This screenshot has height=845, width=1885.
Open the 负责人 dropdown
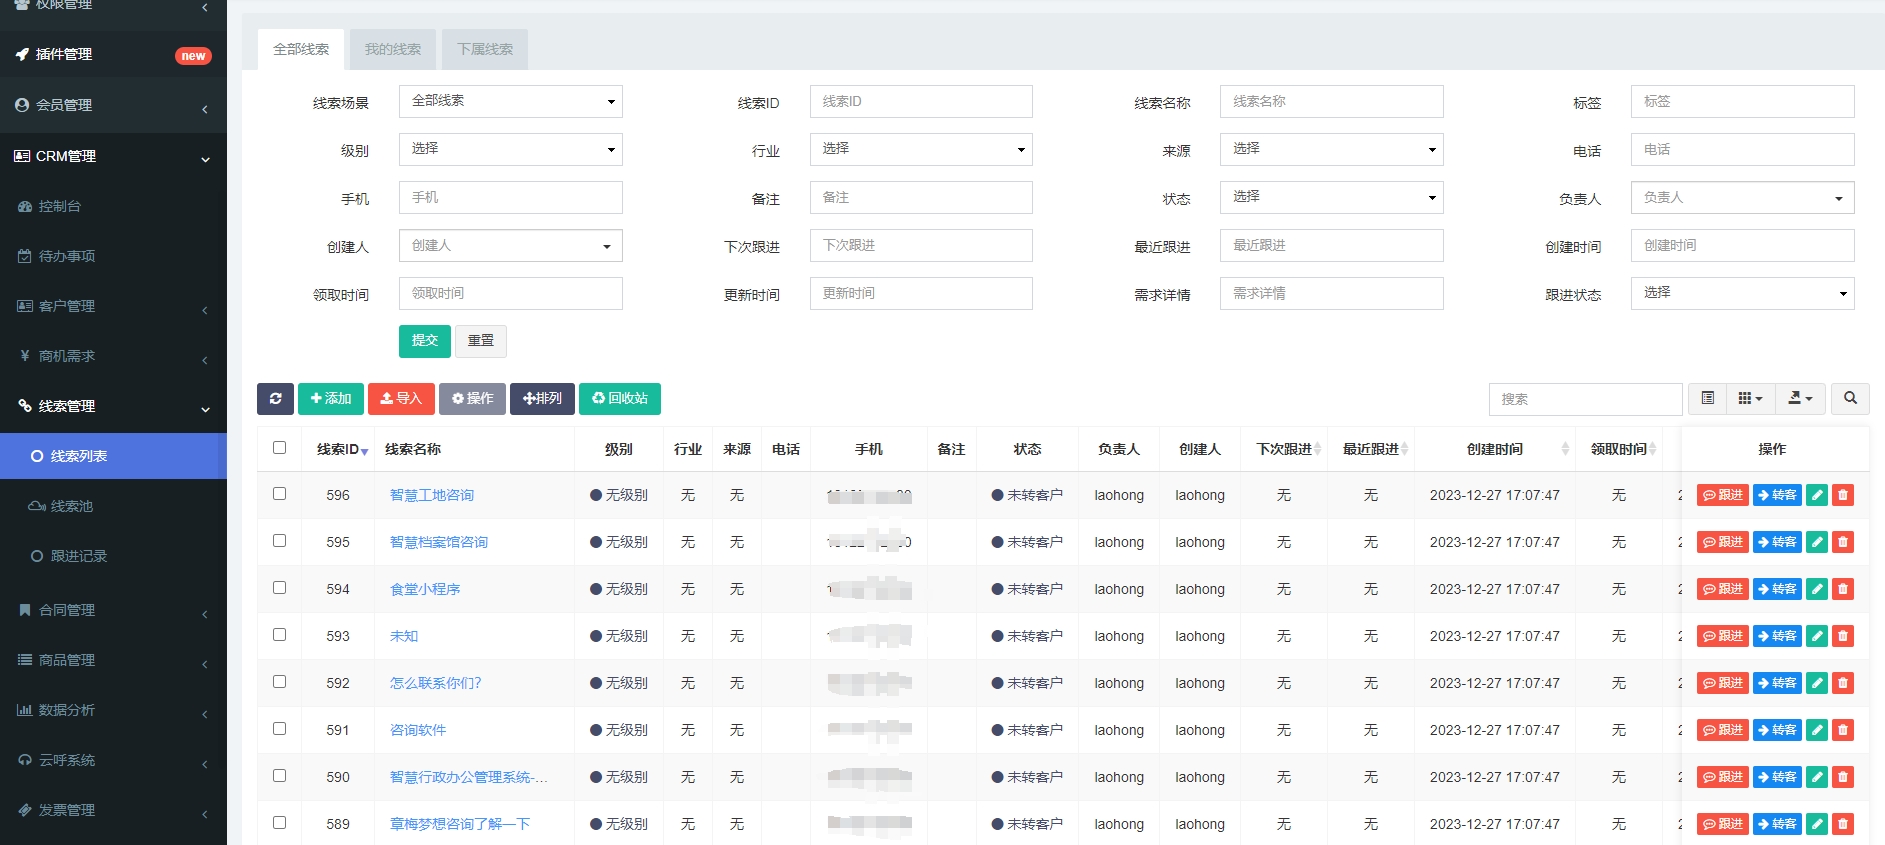1743,197
